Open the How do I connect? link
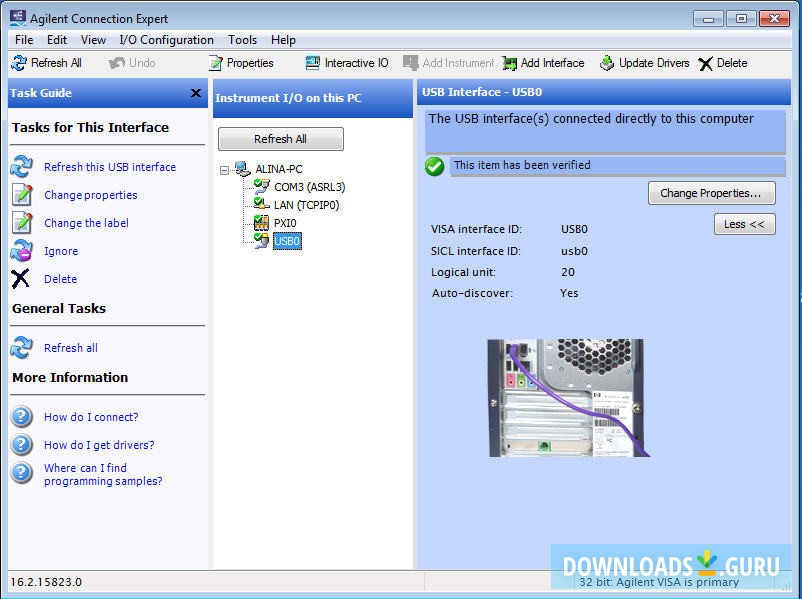 coord(91,417)
